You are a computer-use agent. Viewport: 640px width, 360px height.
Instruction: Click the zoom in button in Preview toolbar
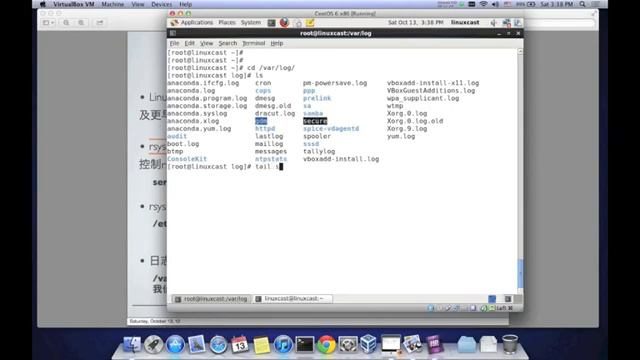[81, 23]
